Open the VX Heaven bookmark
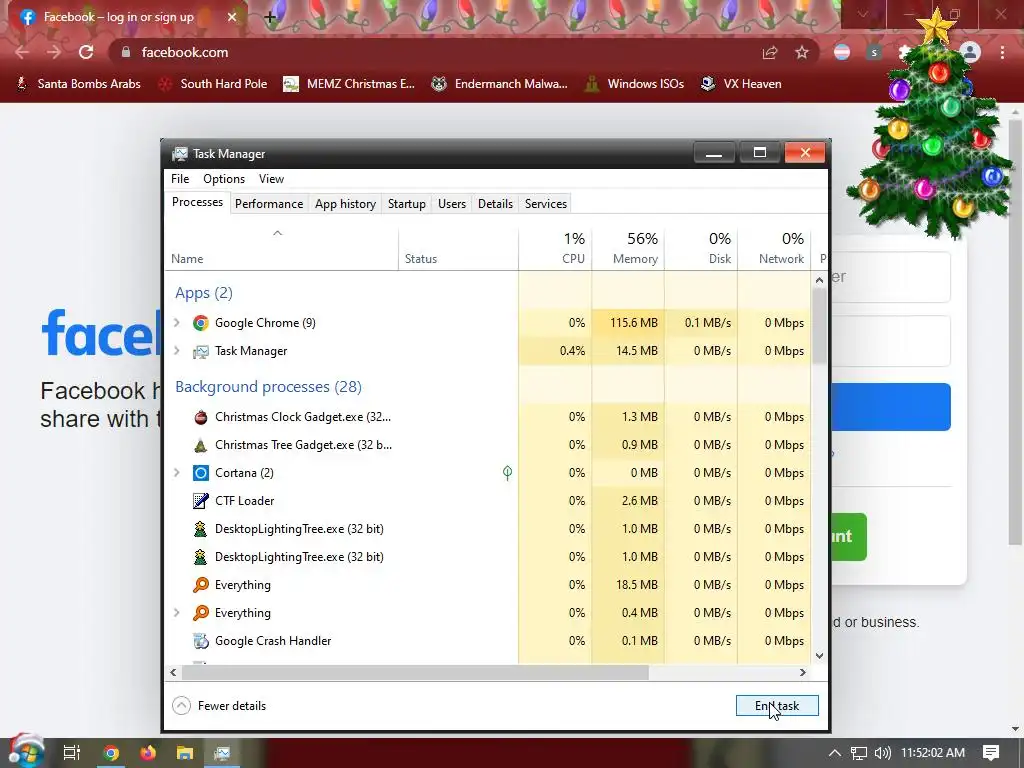The width and height of the screenshot is (1024, 768). tap(741, 84)
